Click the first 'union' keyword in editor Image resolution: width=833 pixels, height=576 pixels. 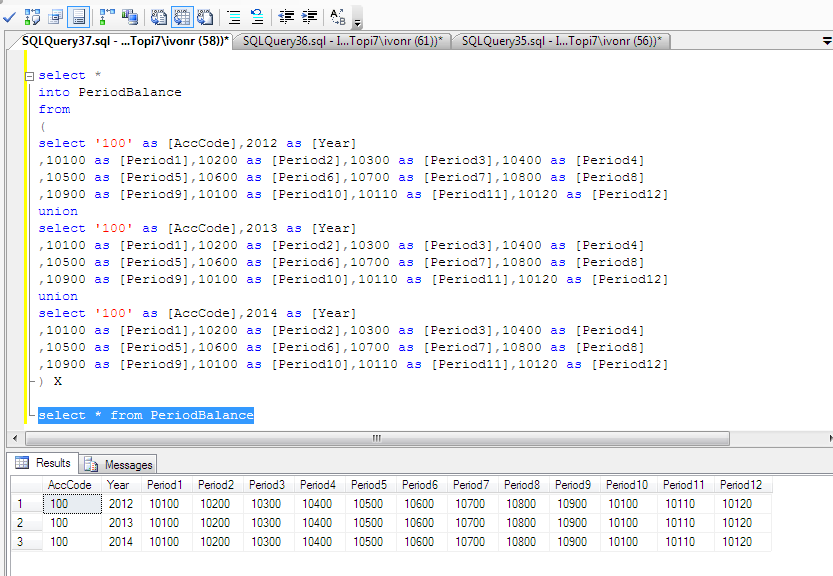point(58,211)
